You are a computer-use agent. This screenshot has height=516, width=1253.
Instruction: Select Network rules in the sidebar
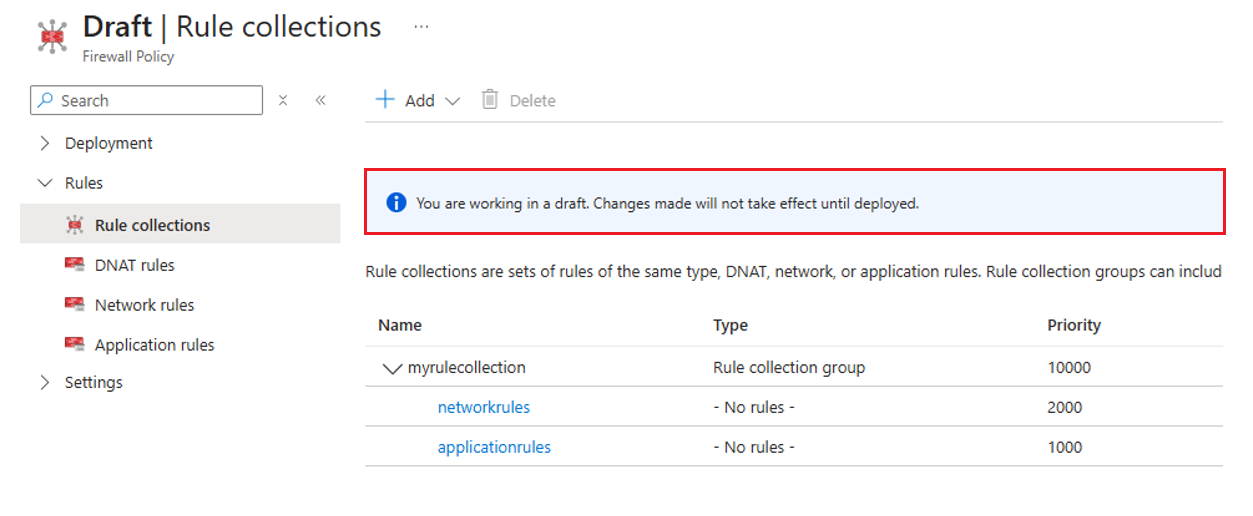(144, 305)
